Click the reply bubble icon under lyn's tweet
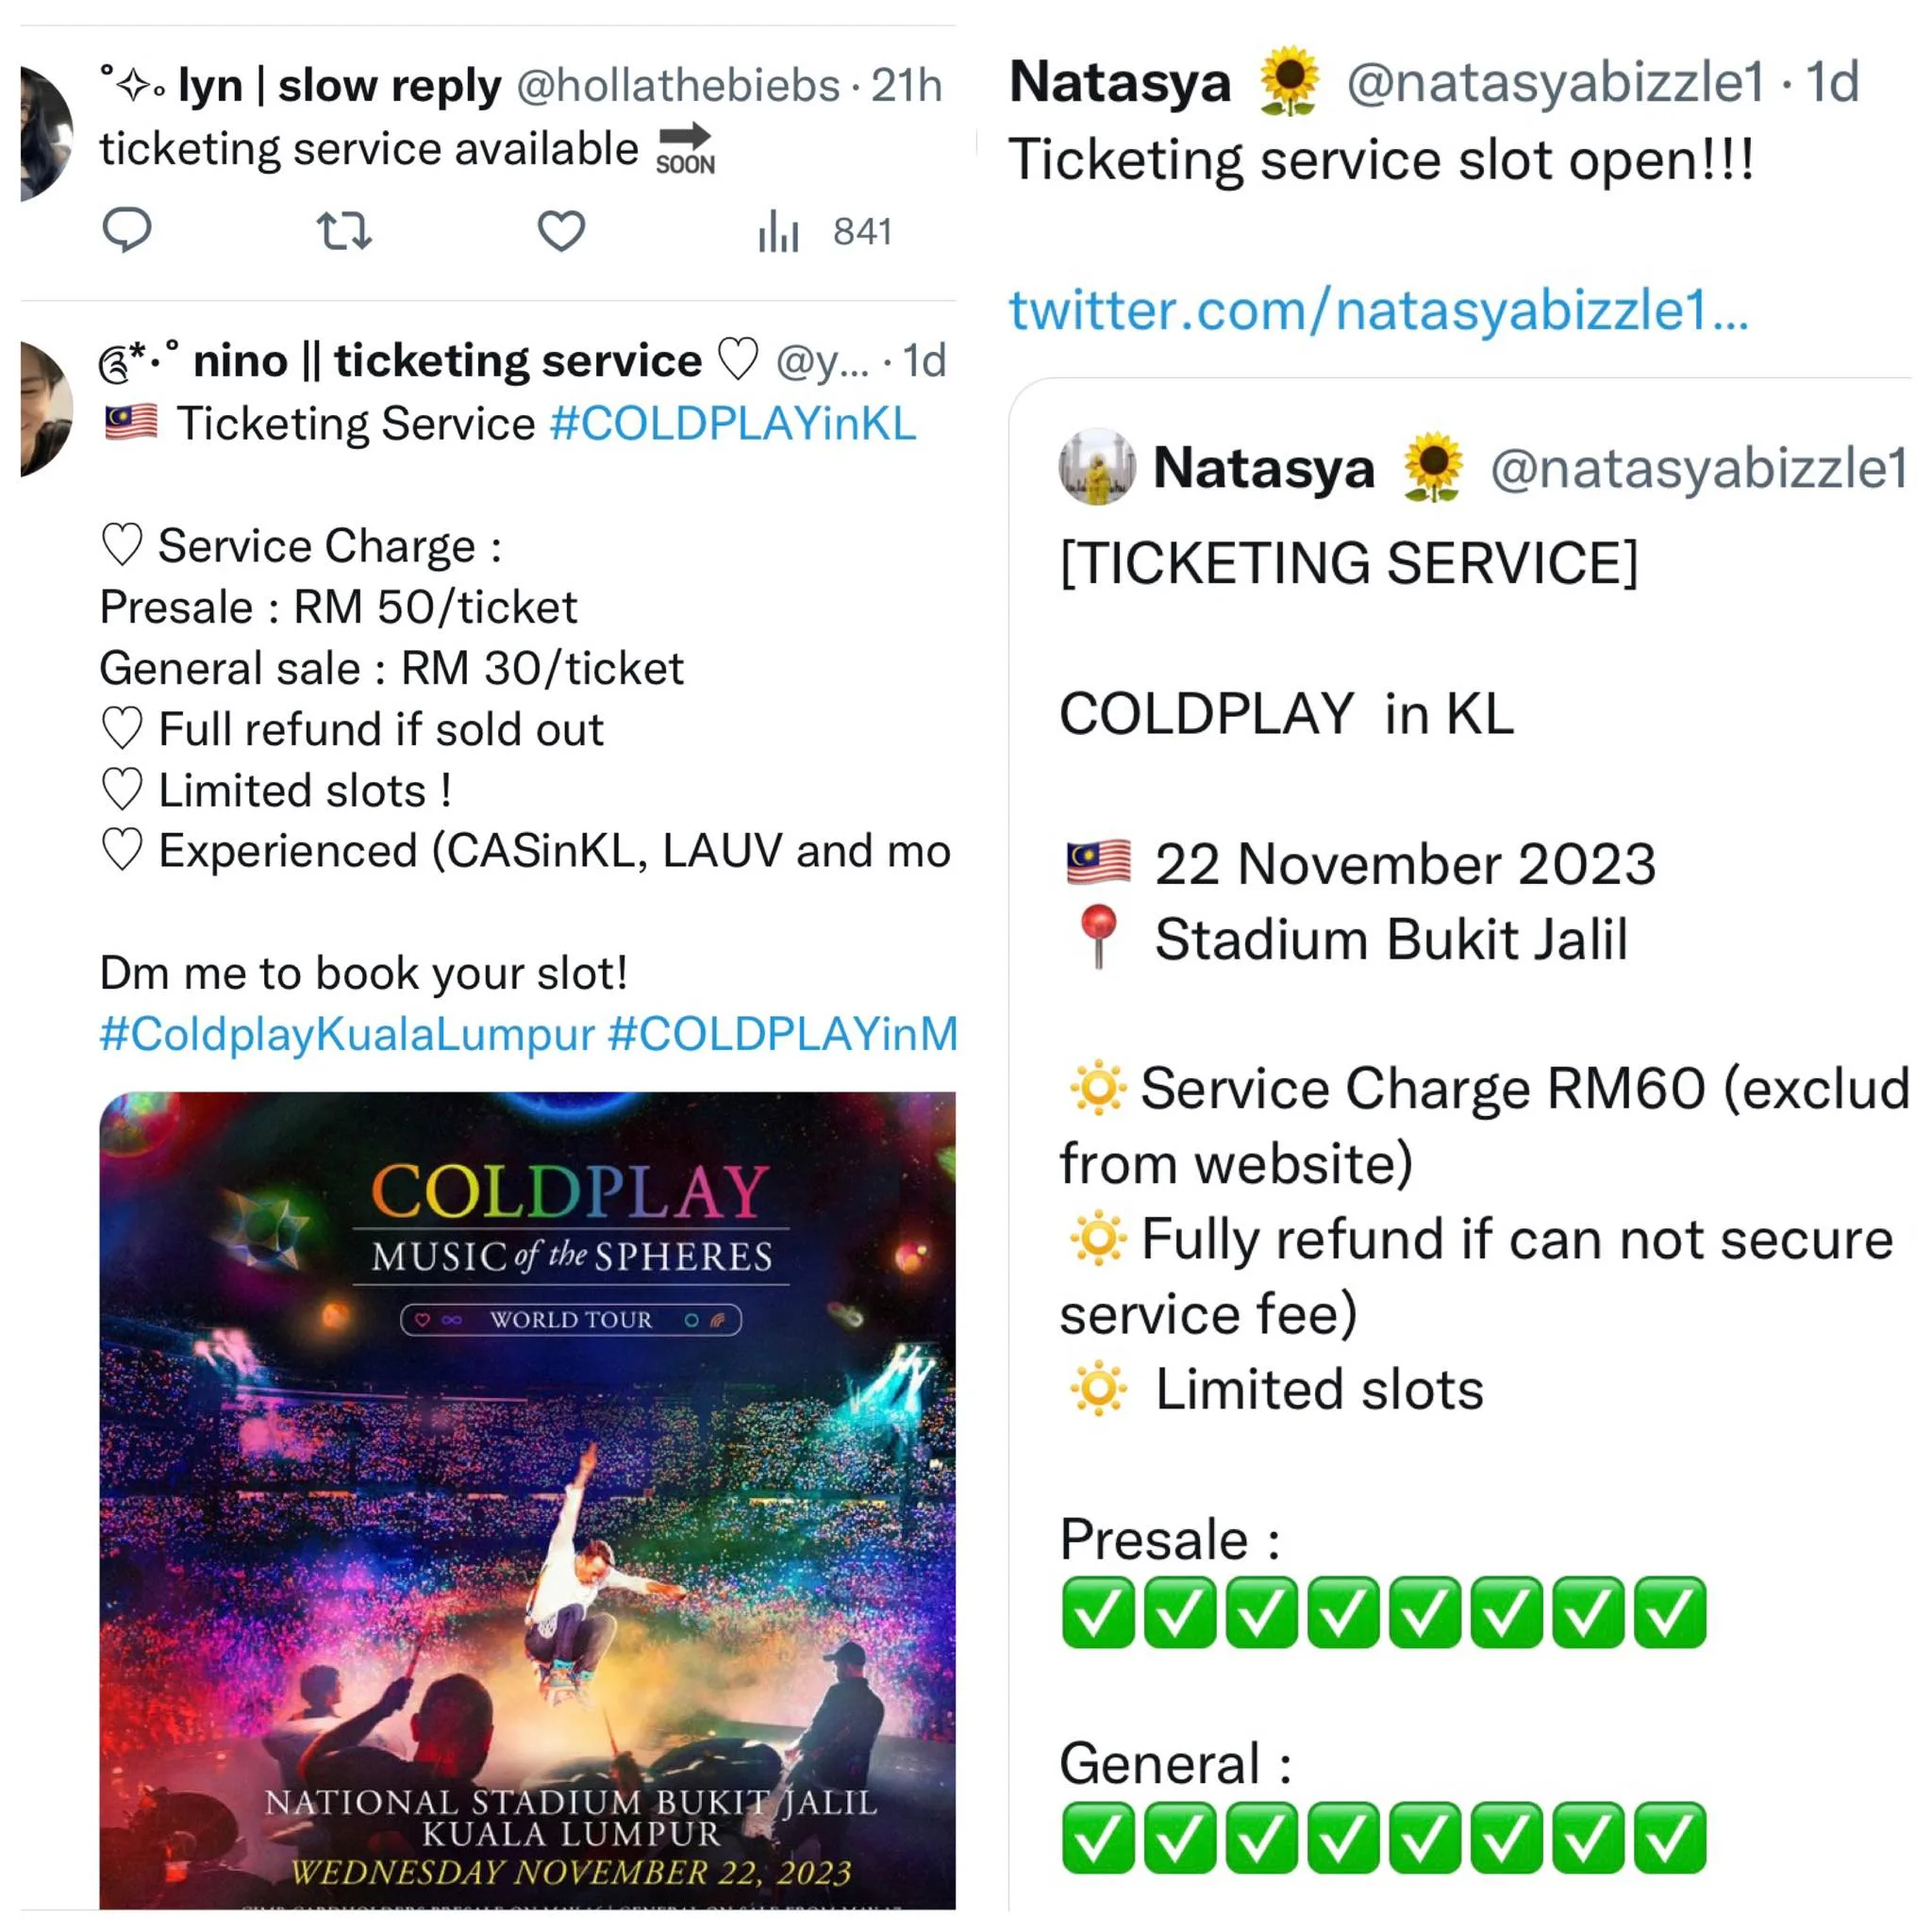This screenshot has width=1932, height=1932. tap(127, 231)
